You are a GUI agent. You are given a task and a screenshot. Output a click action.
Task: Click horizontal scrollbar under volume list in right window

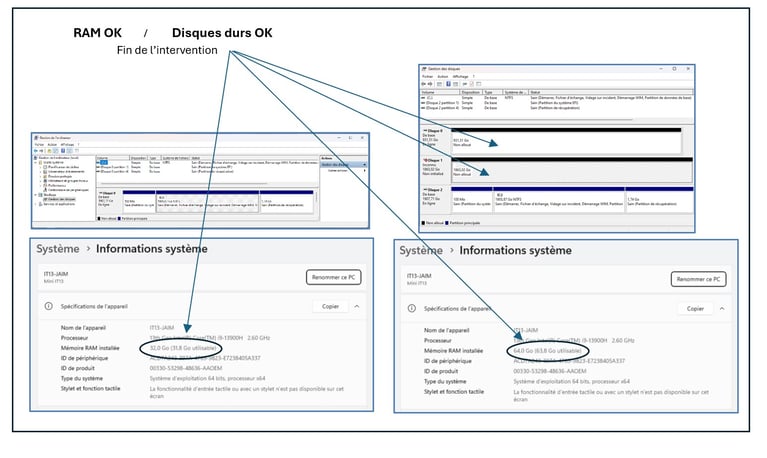527,119
